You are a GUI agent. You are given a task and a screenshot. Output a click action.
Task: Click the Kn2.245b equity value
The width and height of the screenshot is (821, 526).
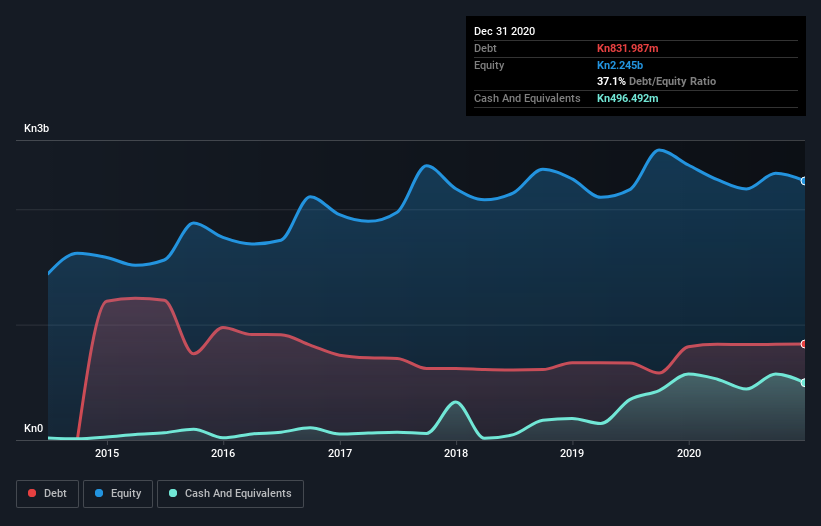tap(620, 65)
